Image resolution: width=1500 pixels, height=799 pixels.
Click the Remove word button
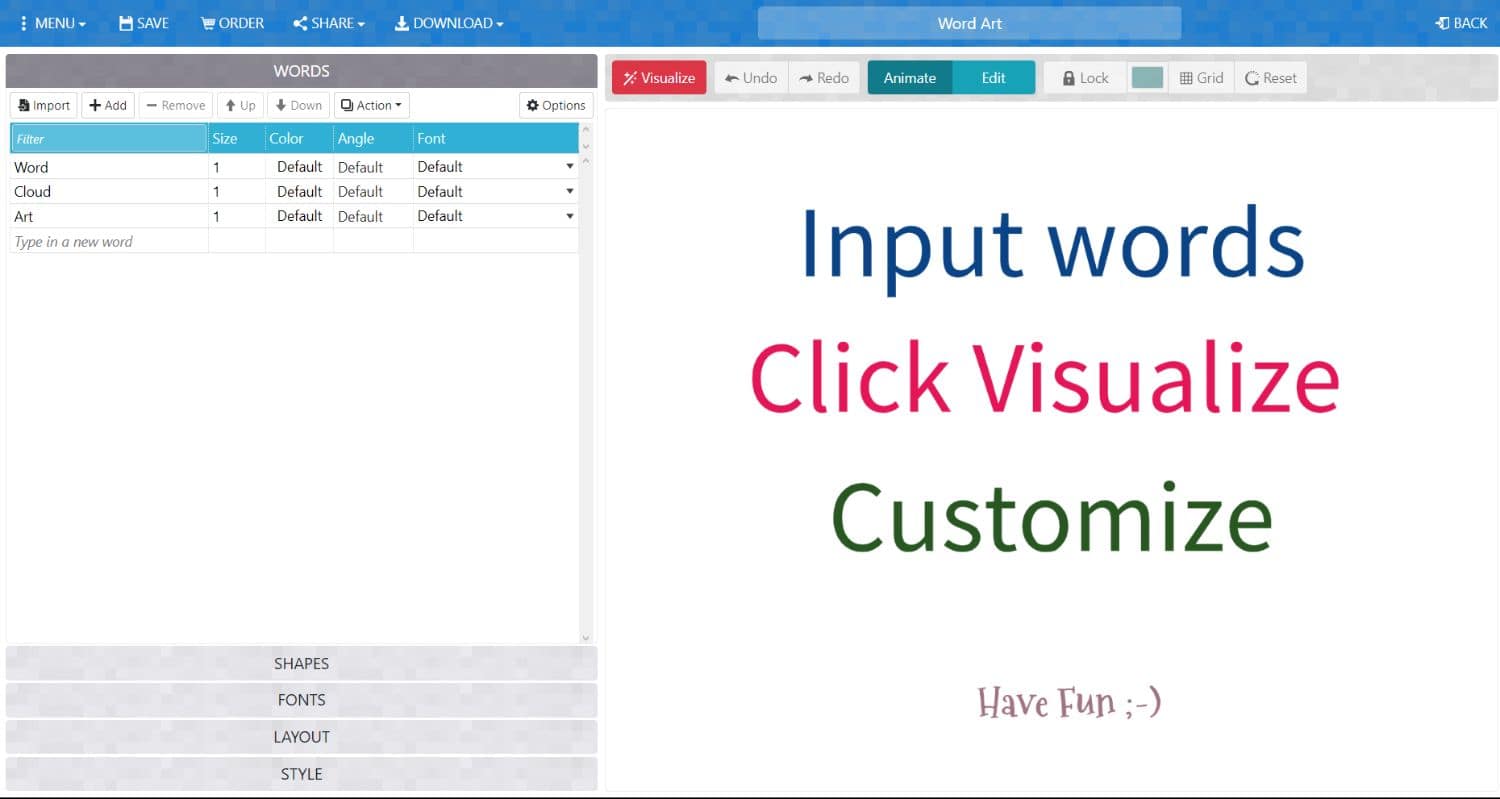coord(176,105)
